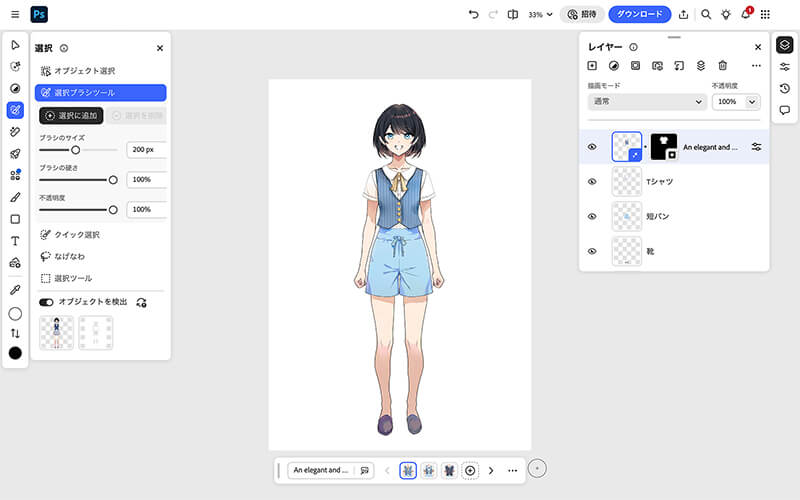Click the delete layer trash icon
Screen dimensions: 800x500
point(722,66)
